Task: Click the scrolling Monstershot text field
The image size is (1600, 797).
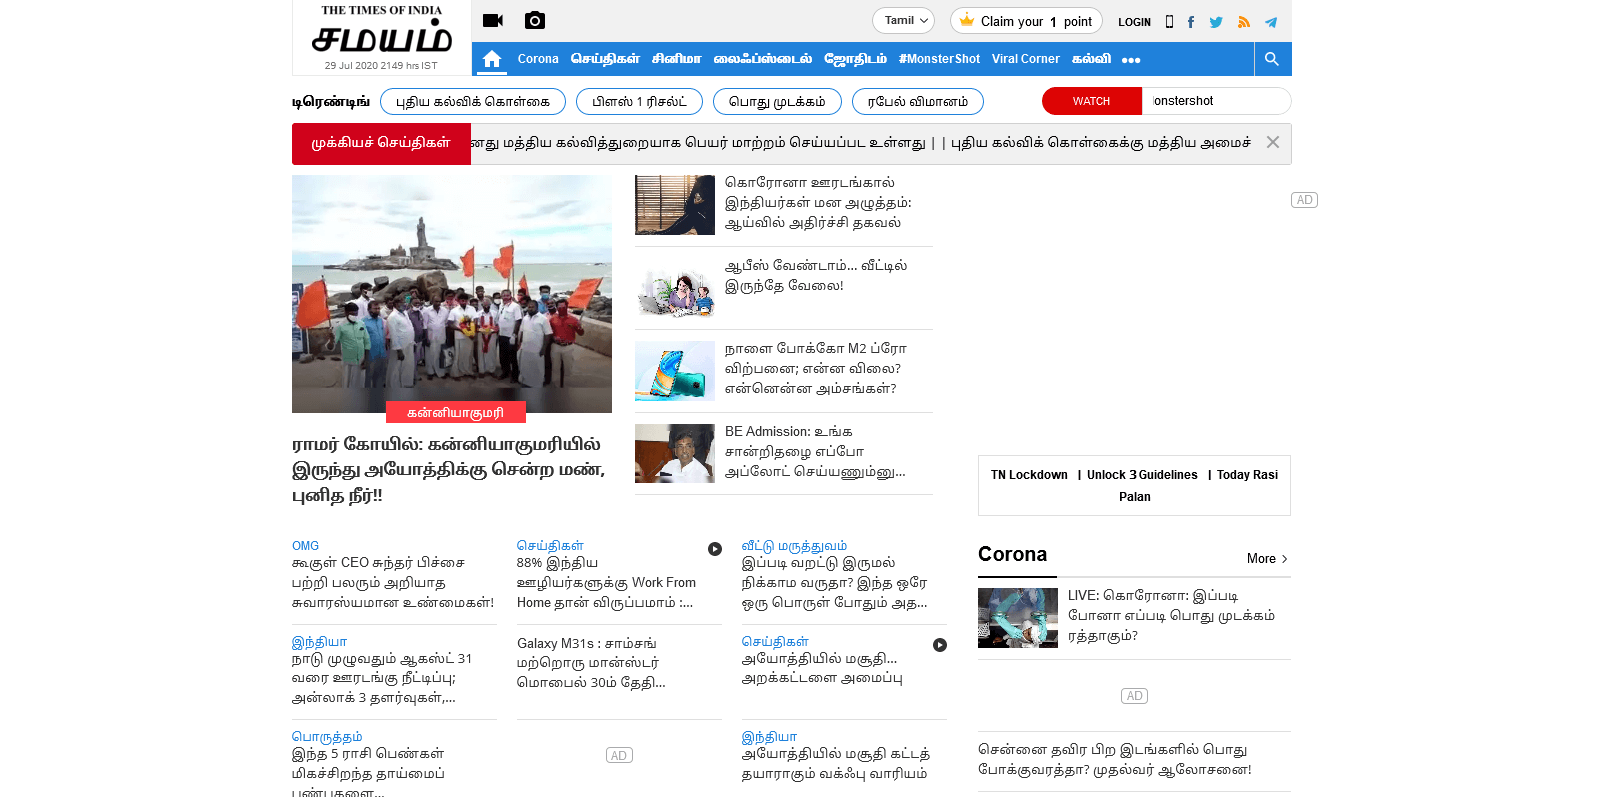Action: tap(1216, 101)
